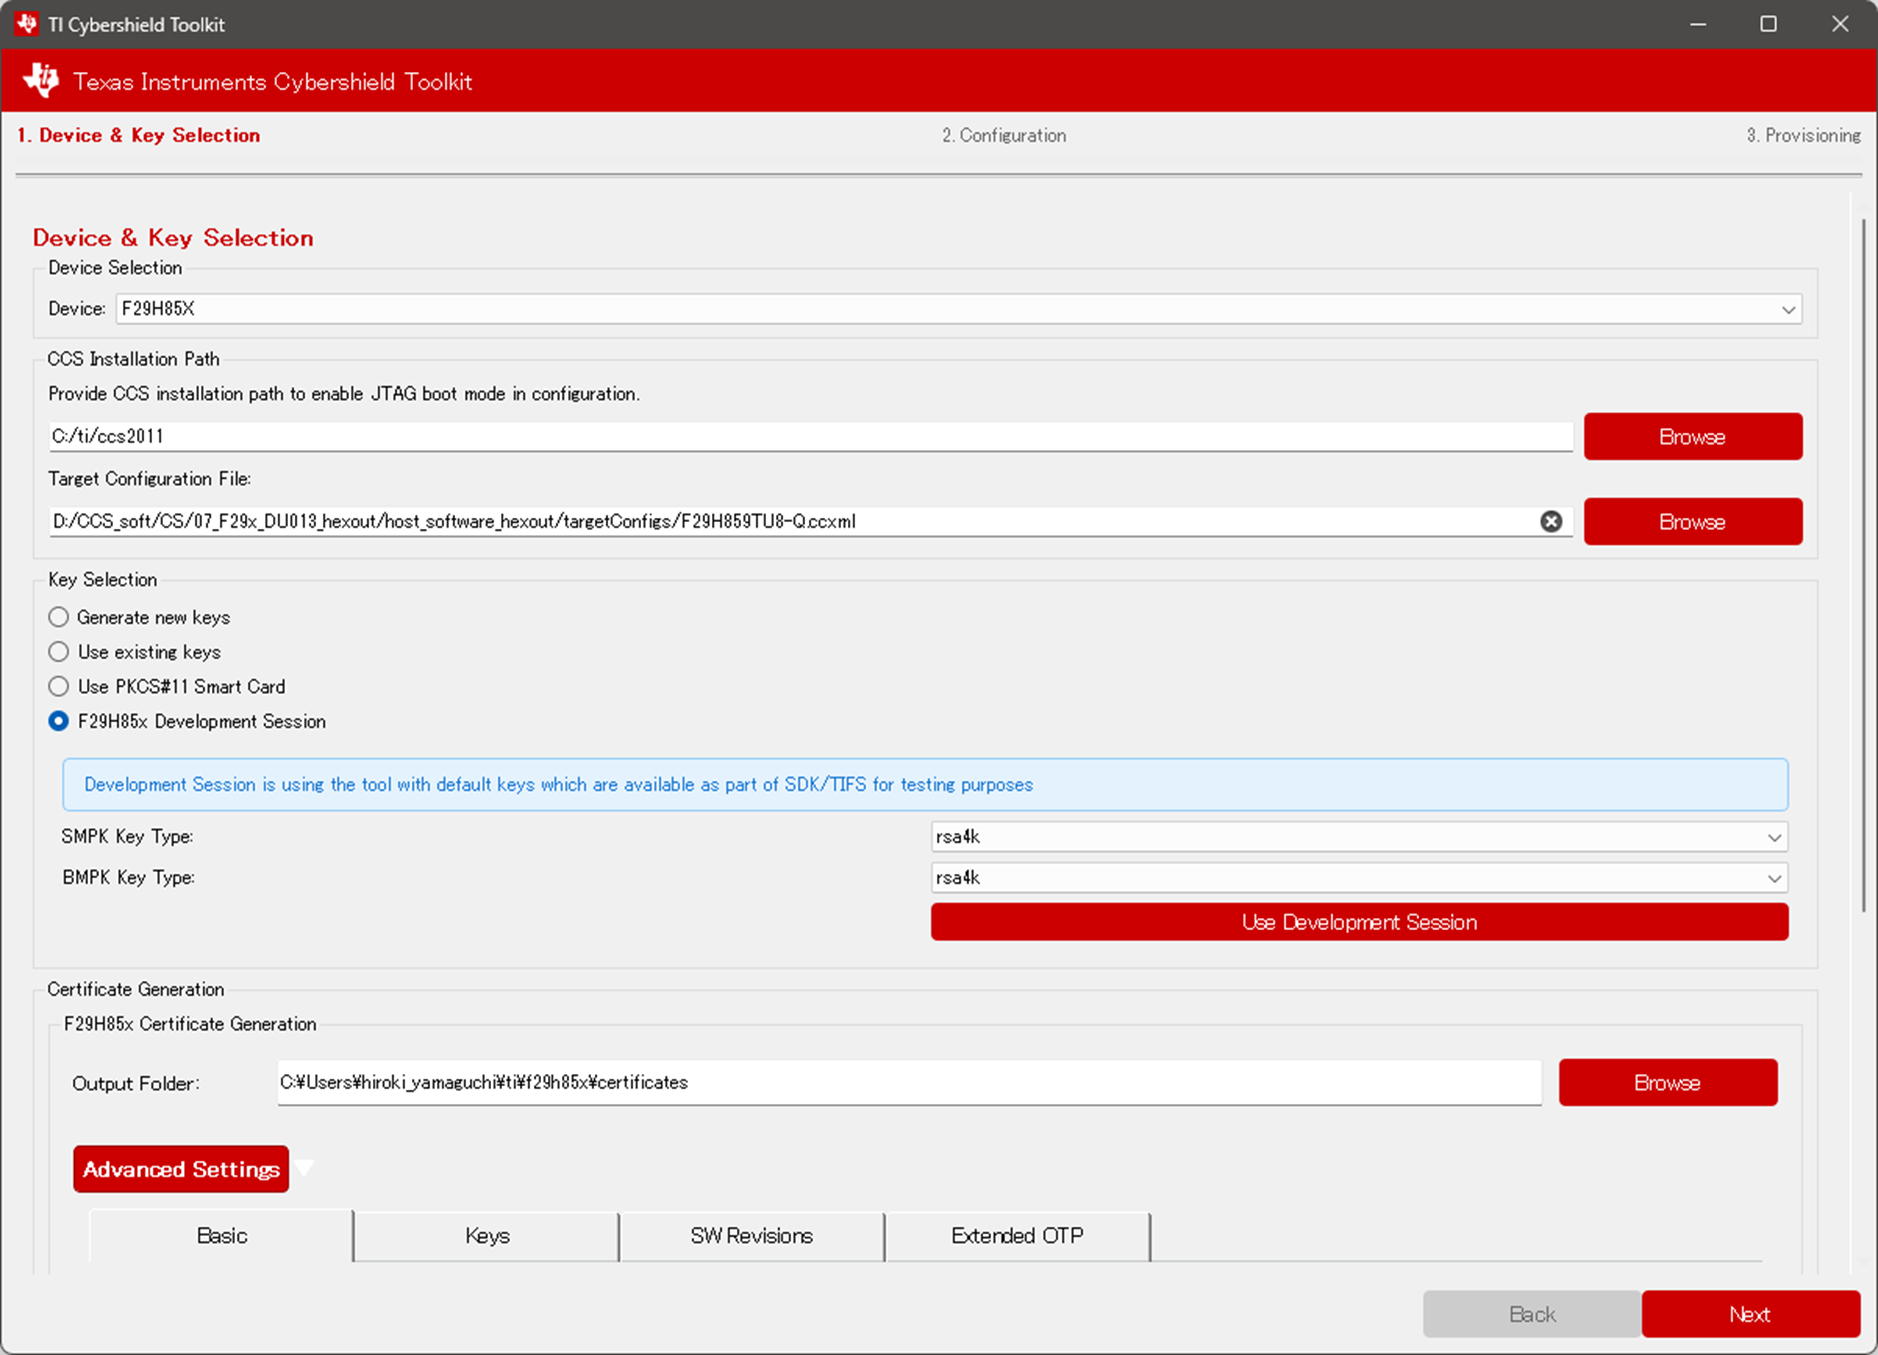Maximize the TI Cybershield Toolkit window
The height and width of the screenshot is (1355, 1878).
click(x=1768, y=24)
